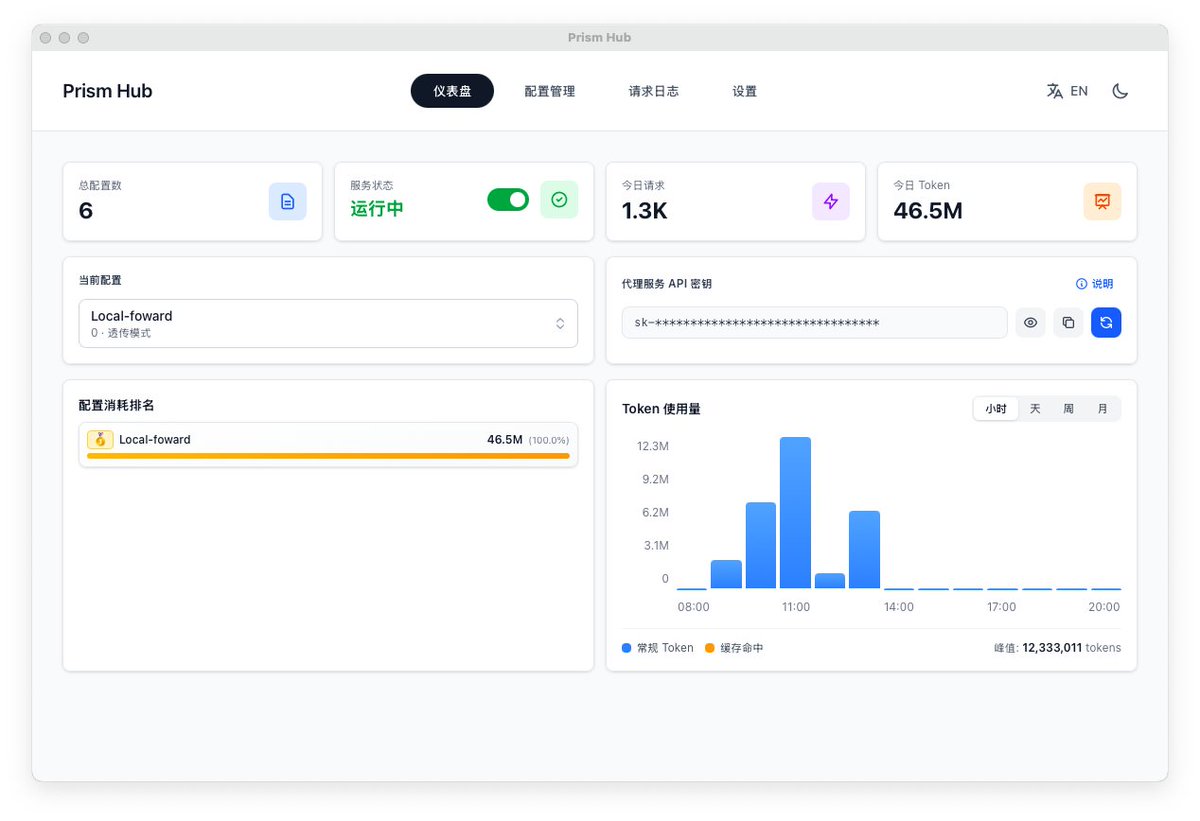Image resolution: width=1200 pixels, height=821 pixels.
Task: Click the 46.5M value in the ranking row
Action: tap(505, 439)
